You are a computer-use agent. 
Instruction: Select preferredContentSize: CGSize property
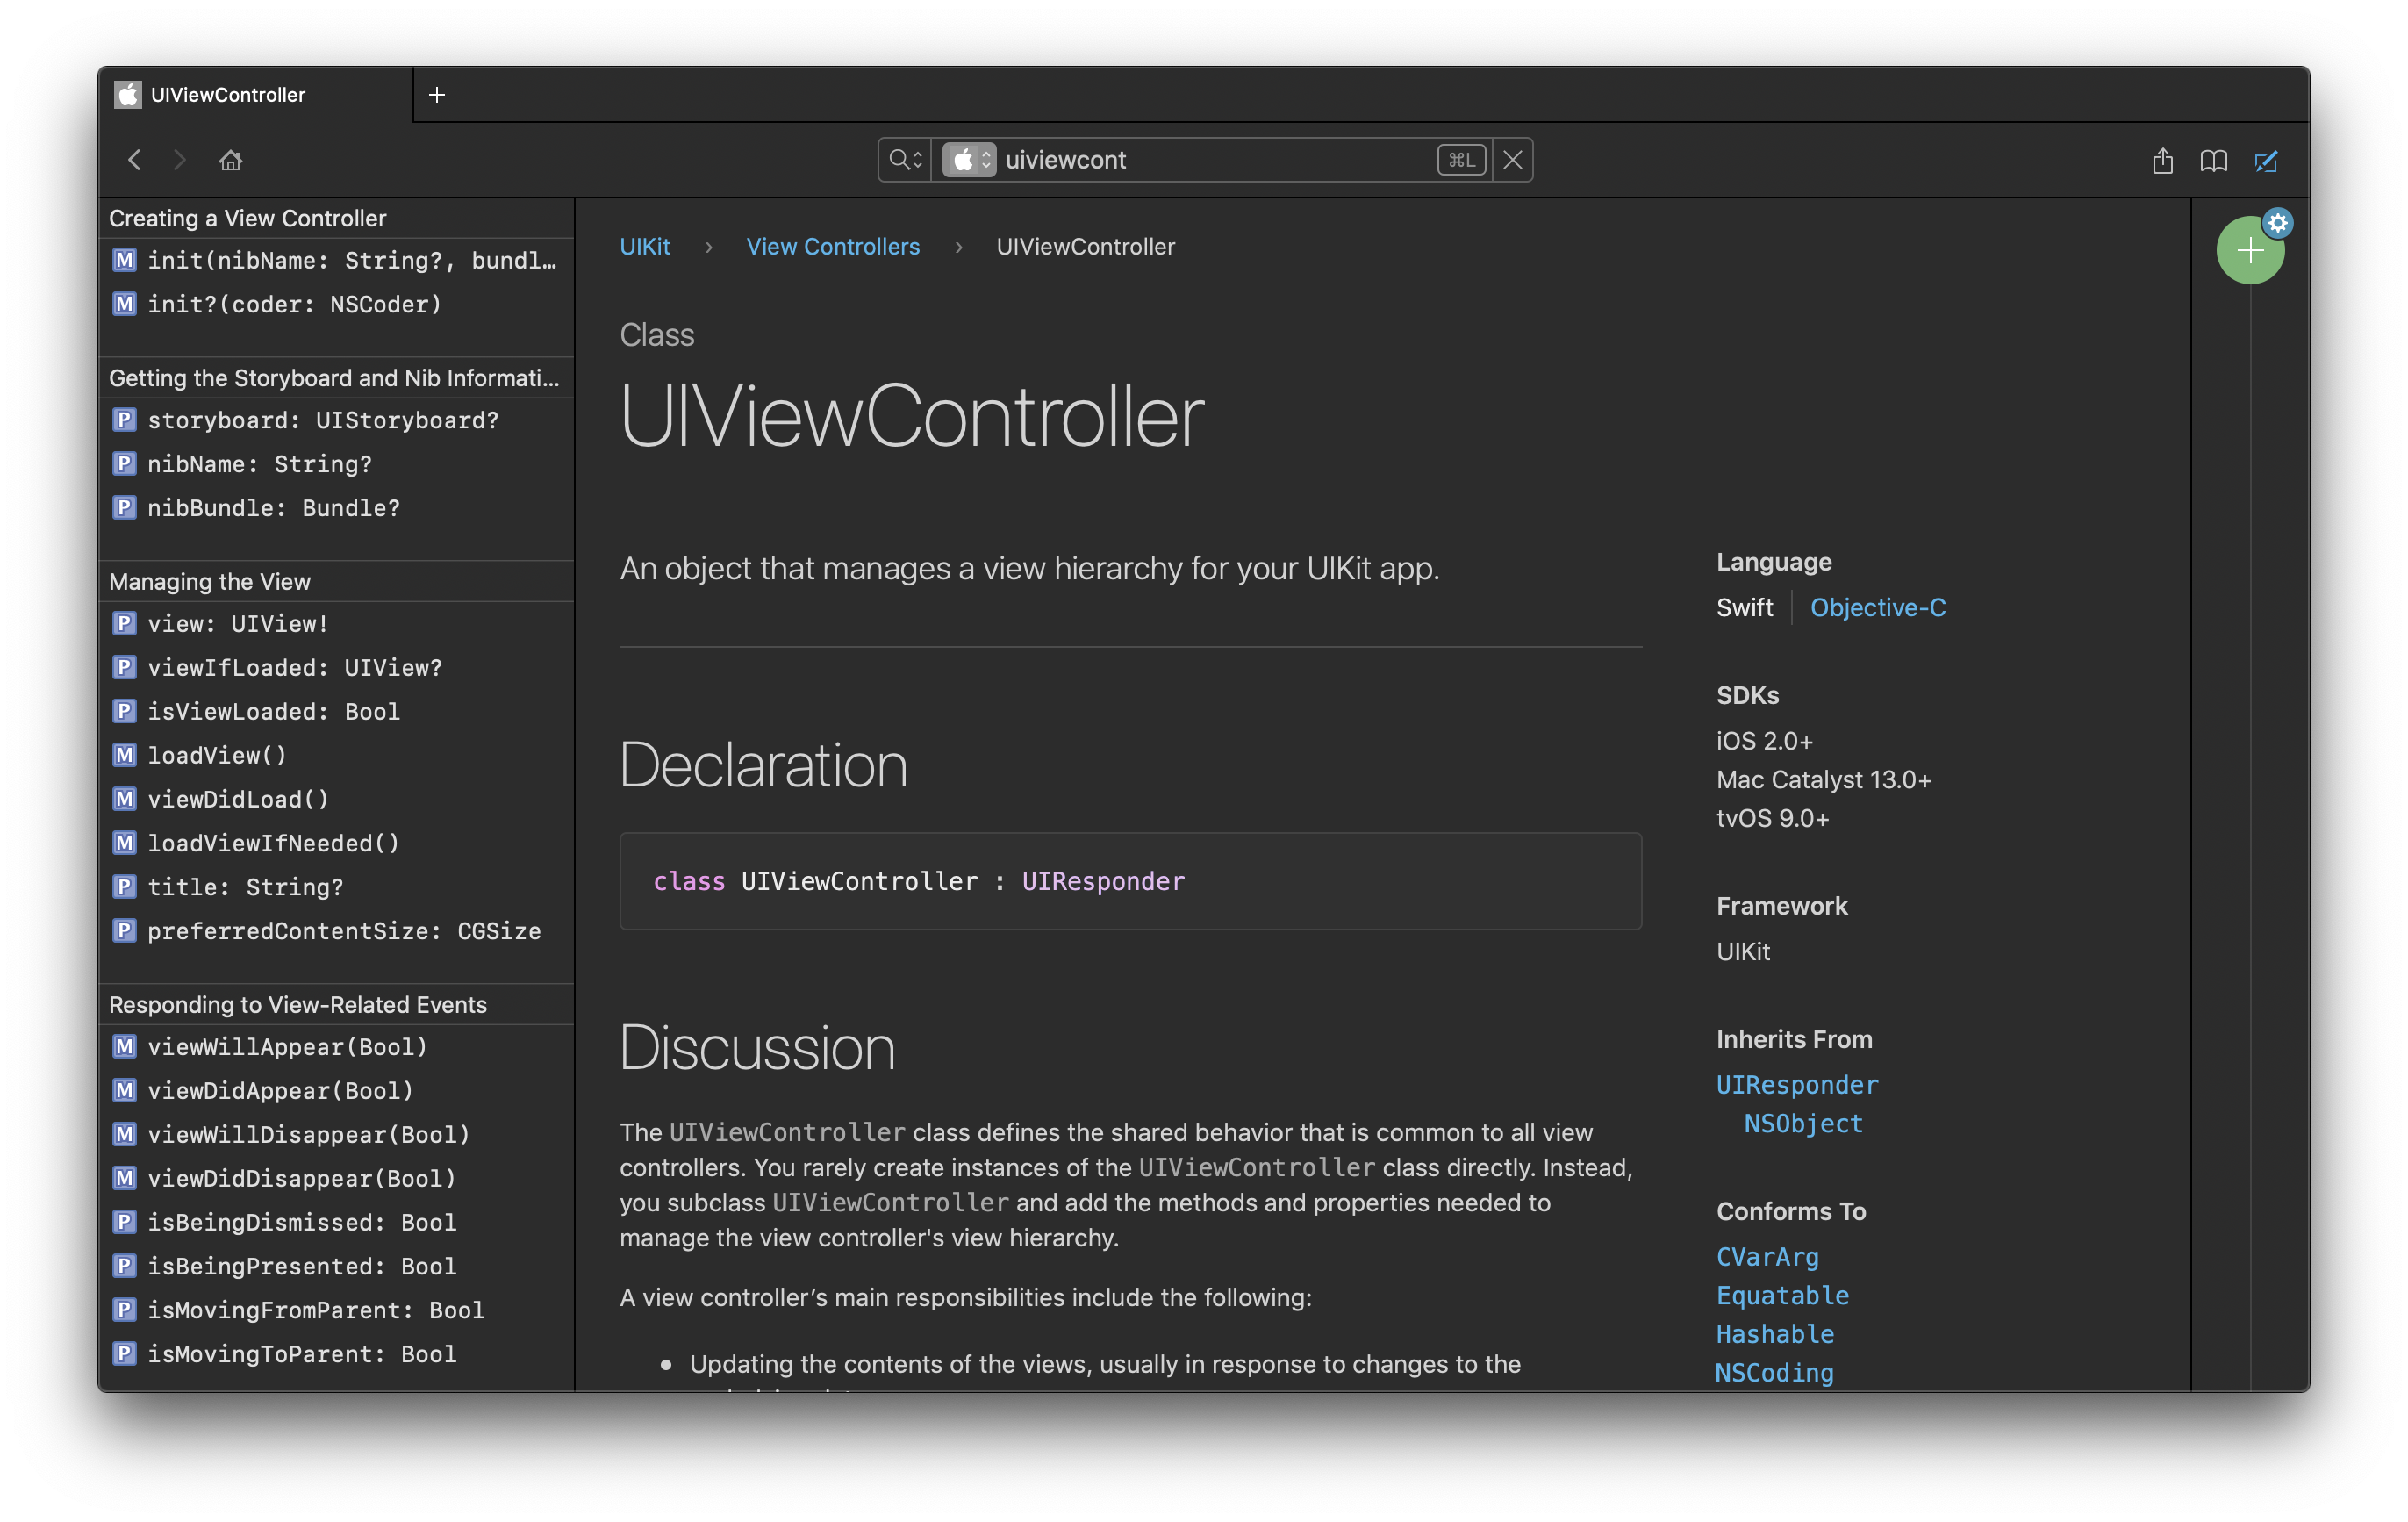[336, 932]
